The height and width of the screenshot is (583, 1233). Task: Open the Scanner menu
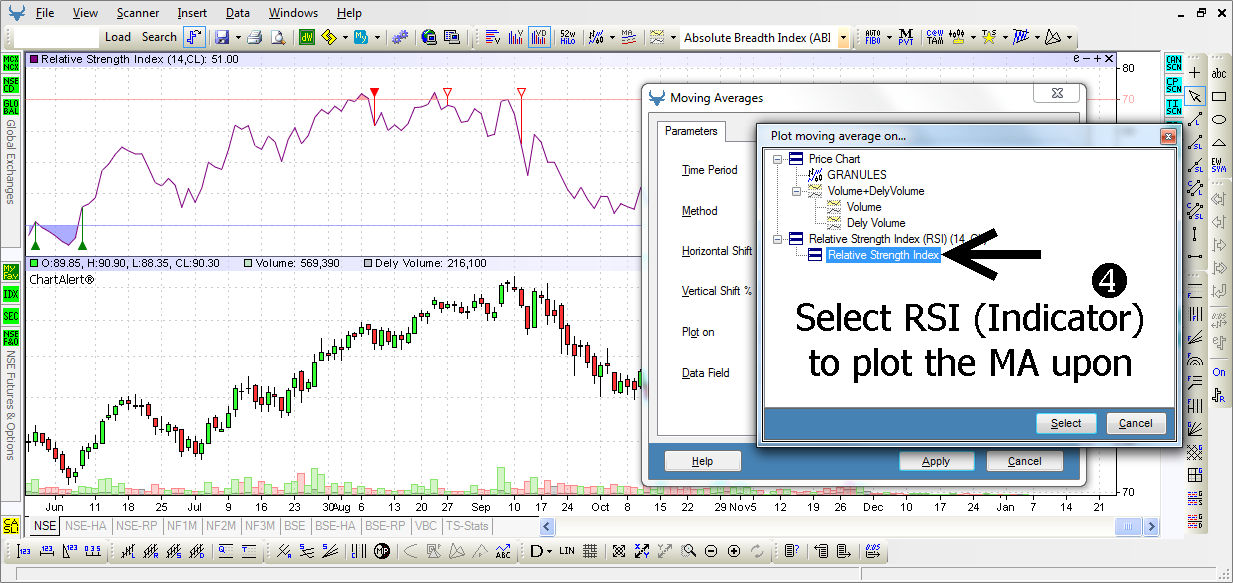(137, 13)
